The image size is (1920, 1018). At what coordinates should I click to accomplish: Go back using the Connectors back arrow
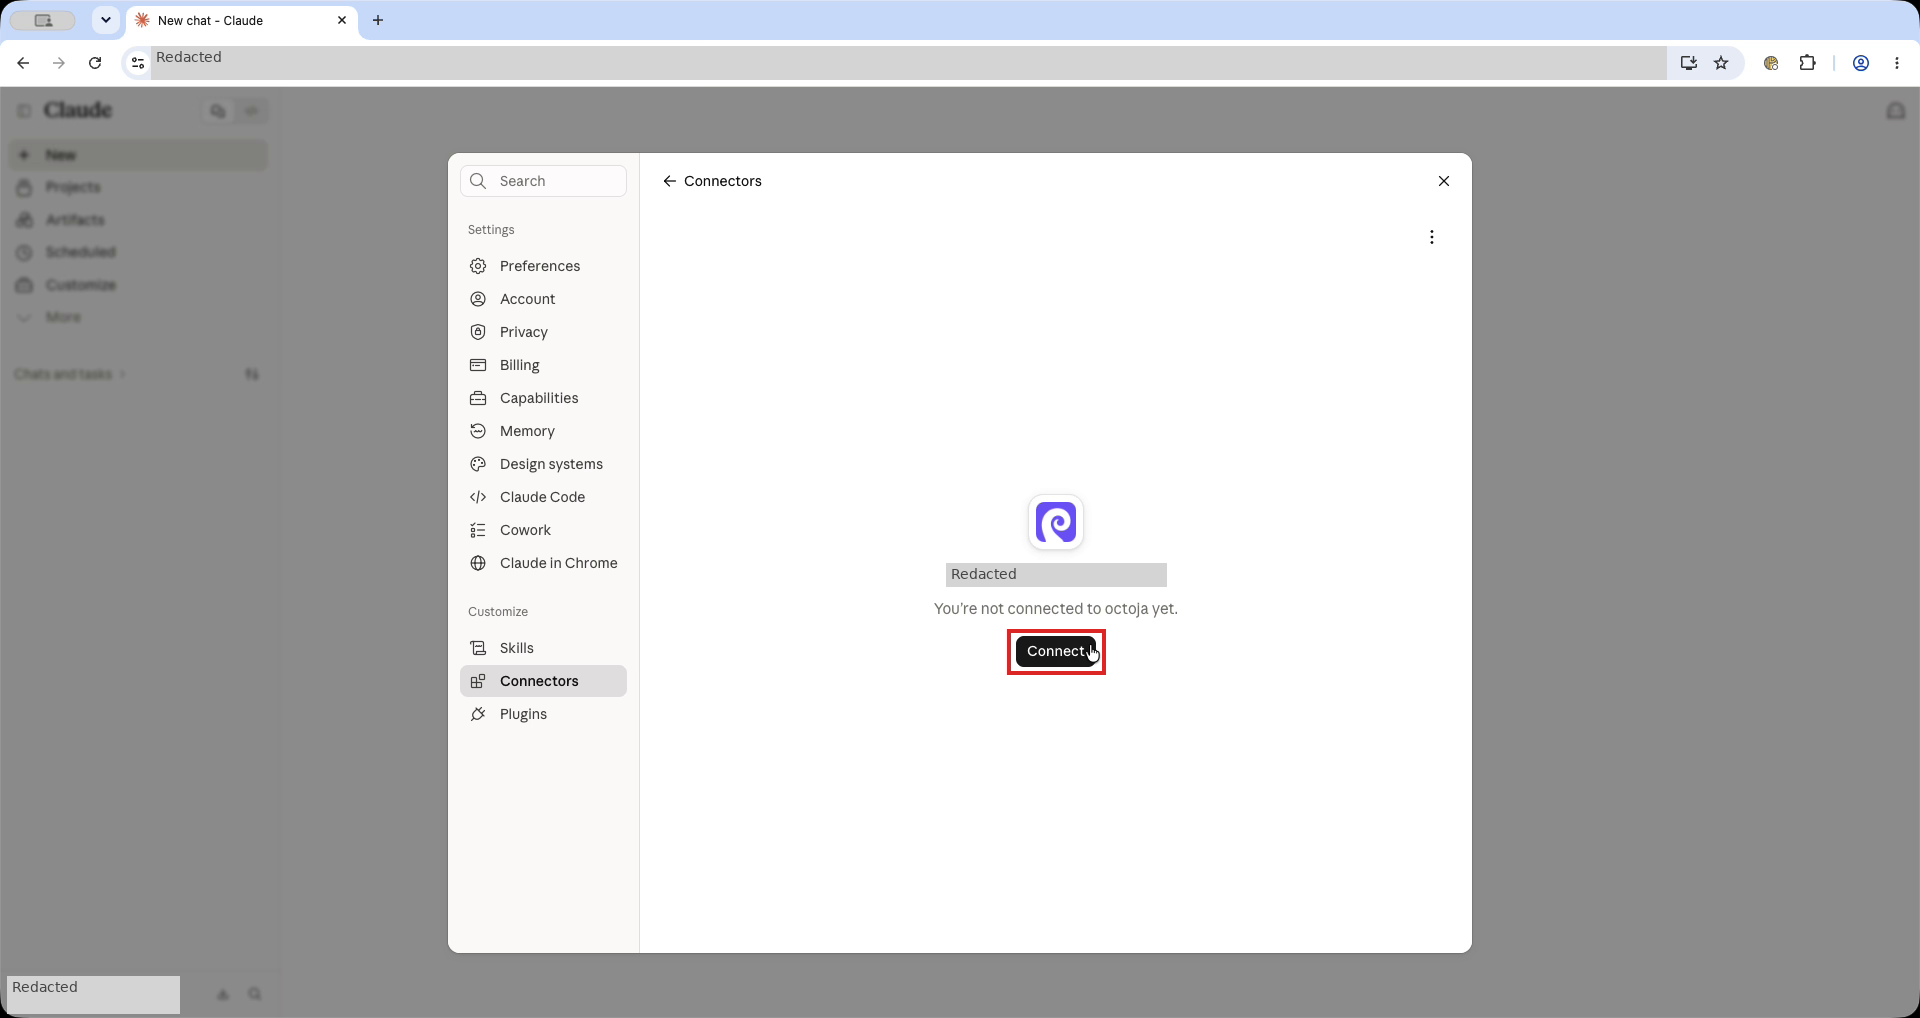click(670, 181)
